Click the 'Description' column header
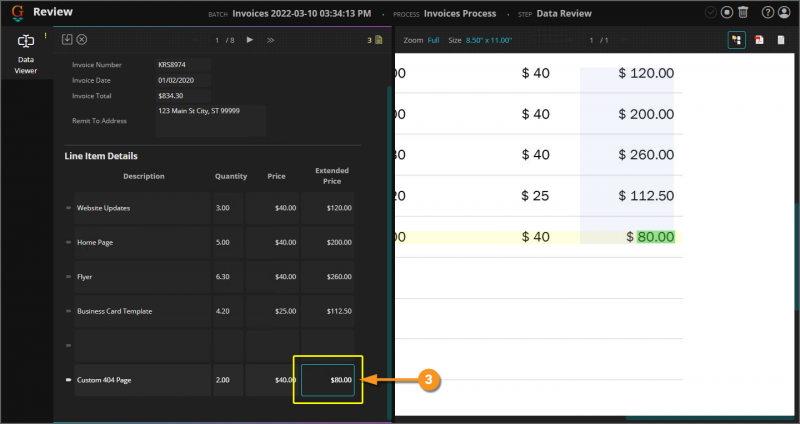This screenshot has height=424, width=800. point(144,176)
